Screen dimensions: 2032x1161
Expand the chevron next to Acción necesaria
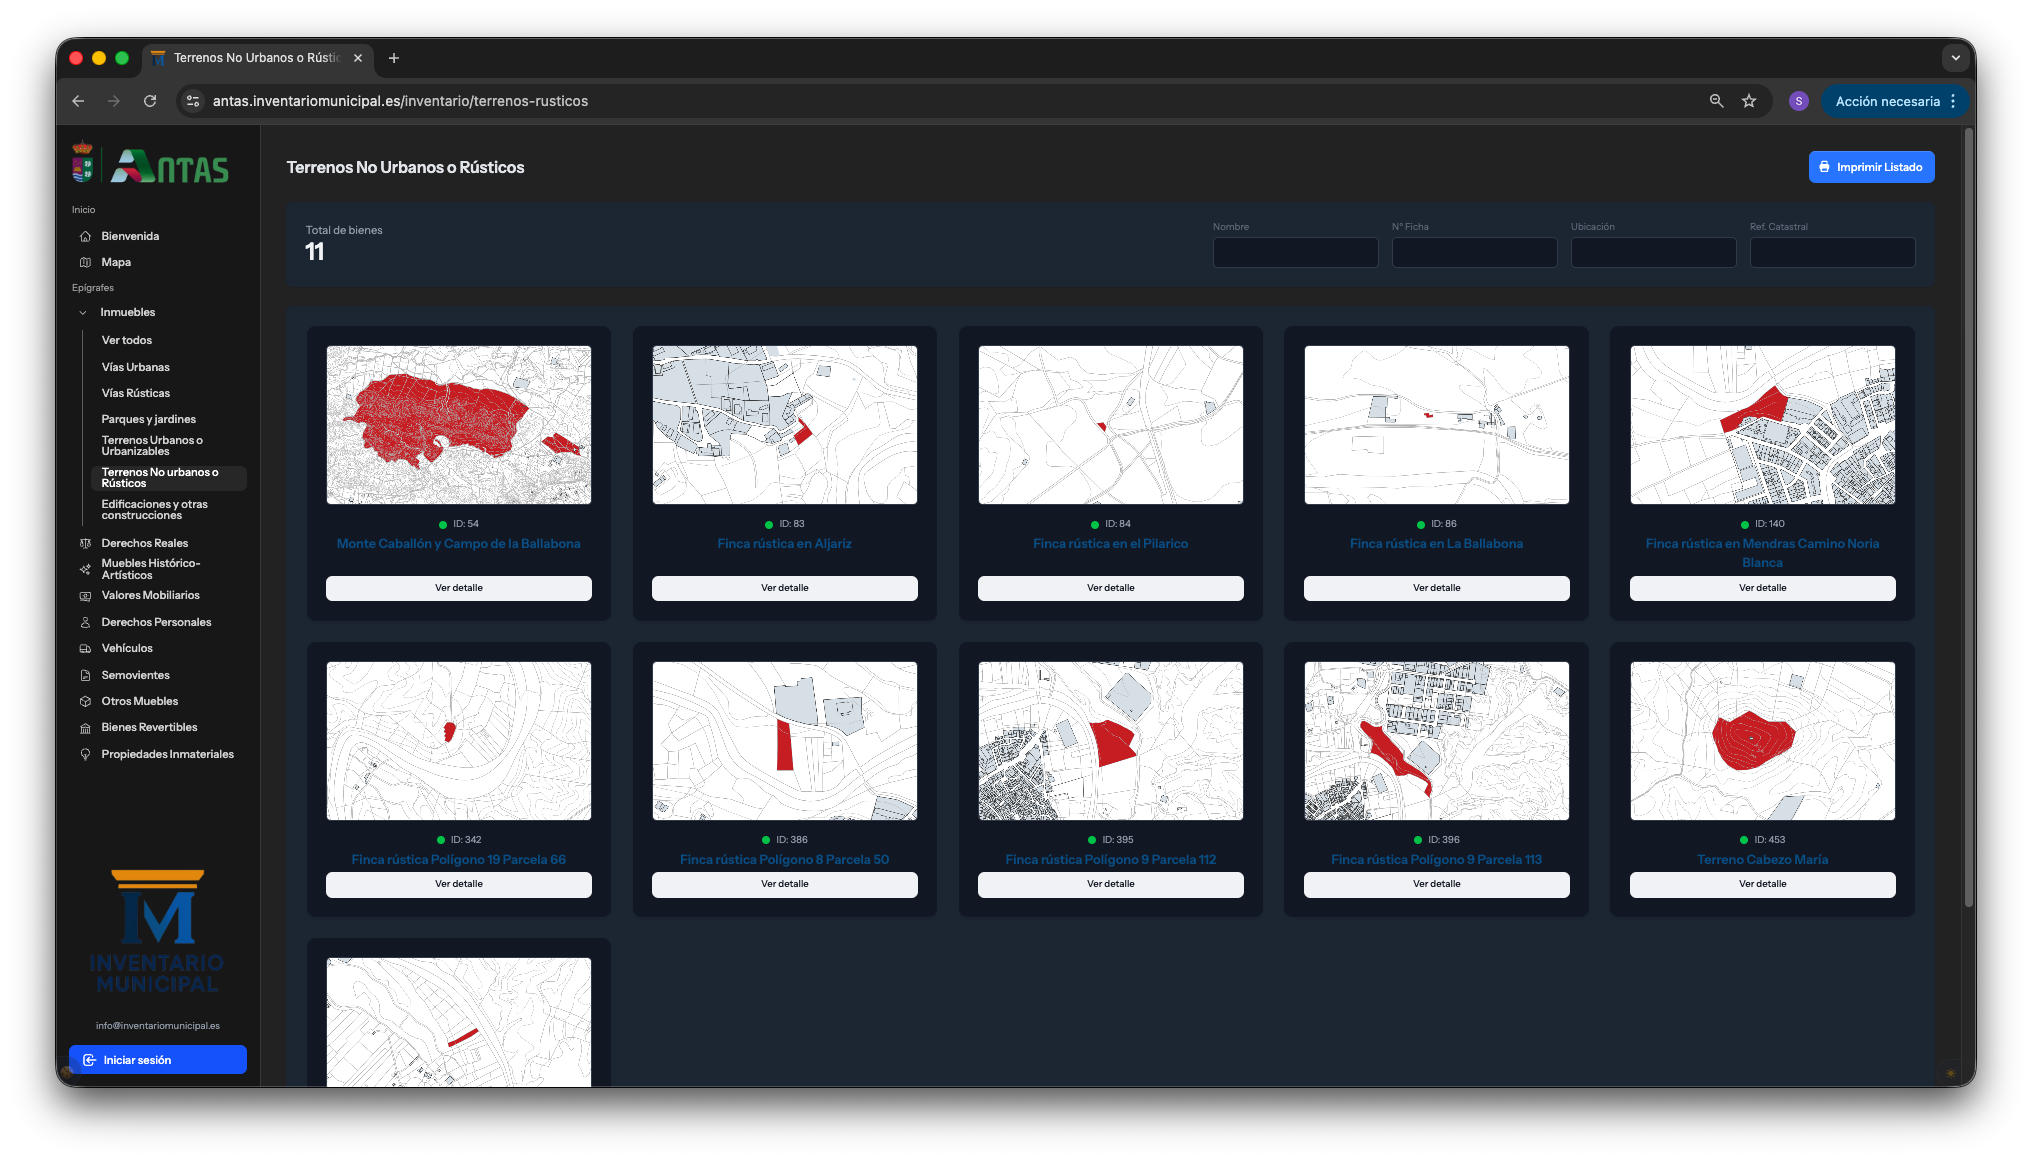tap(1952, 101)
